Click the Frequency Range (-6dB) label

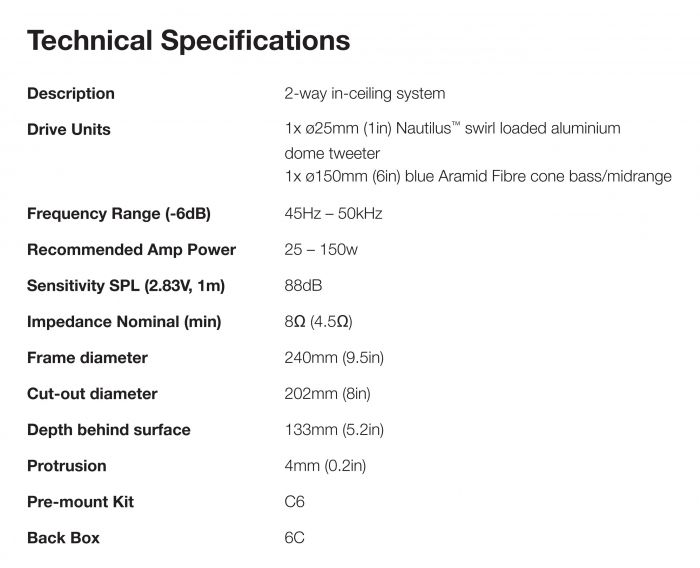coord(119,214)
